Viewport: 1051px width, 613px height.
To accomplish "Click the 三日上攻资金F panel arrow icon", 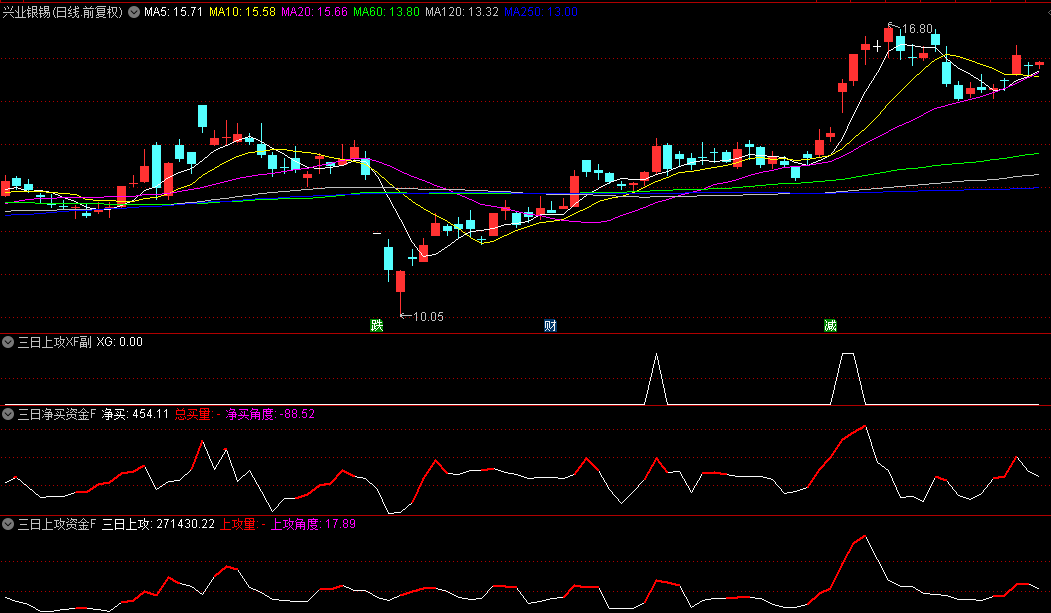I will [x=9, y=523].
